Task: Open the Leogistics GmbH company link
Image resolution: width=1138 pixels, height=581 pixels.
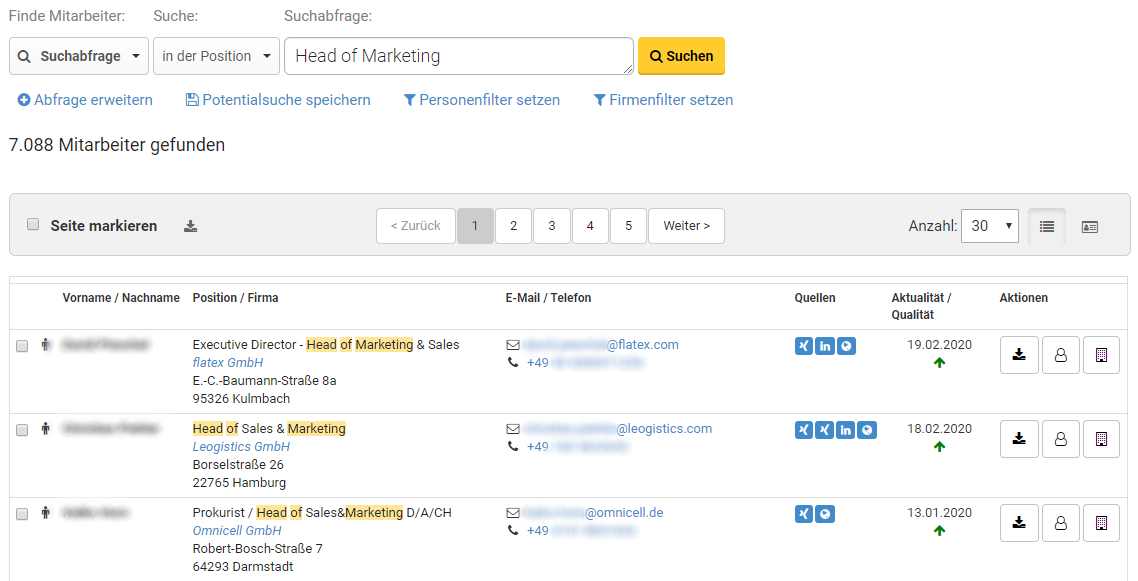Action: point(241,447)
